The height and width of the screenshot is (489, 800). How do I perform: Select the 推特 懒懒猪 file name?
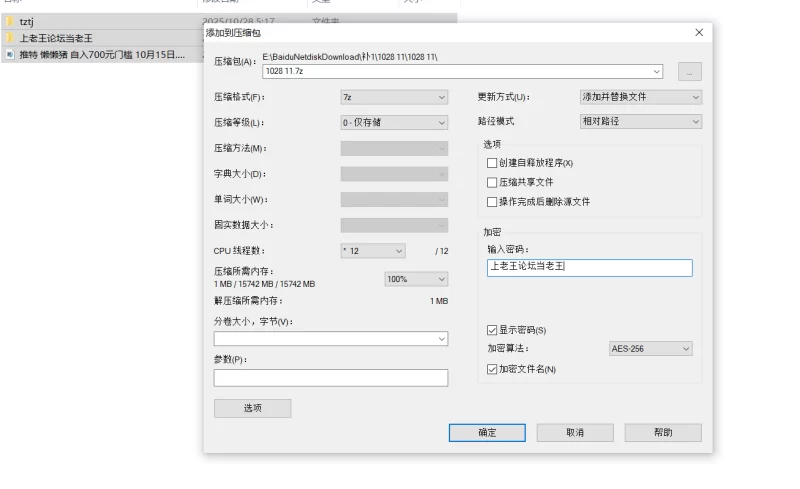click(102, 55)
